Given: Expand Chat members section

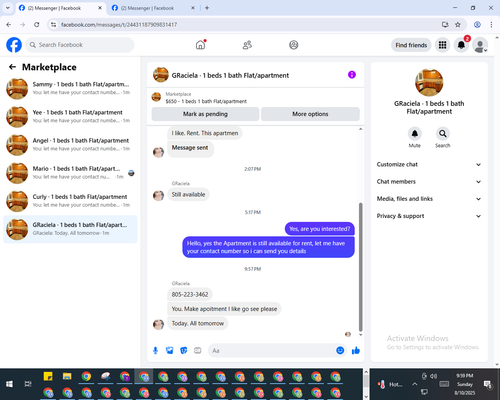Looking at the screenshot, I should coord(429,182).
